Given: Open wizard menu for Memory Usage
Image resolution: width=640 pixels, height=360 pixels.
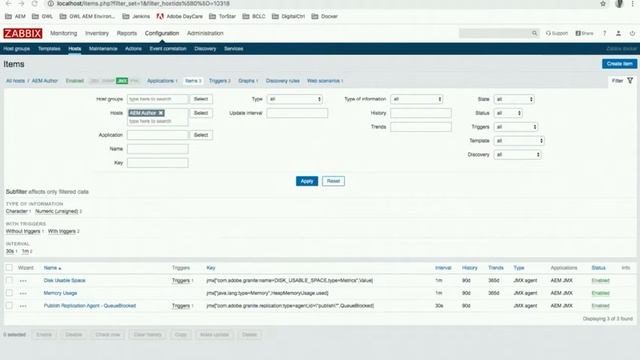Looking at the screenshot, I should click(23, 293).
